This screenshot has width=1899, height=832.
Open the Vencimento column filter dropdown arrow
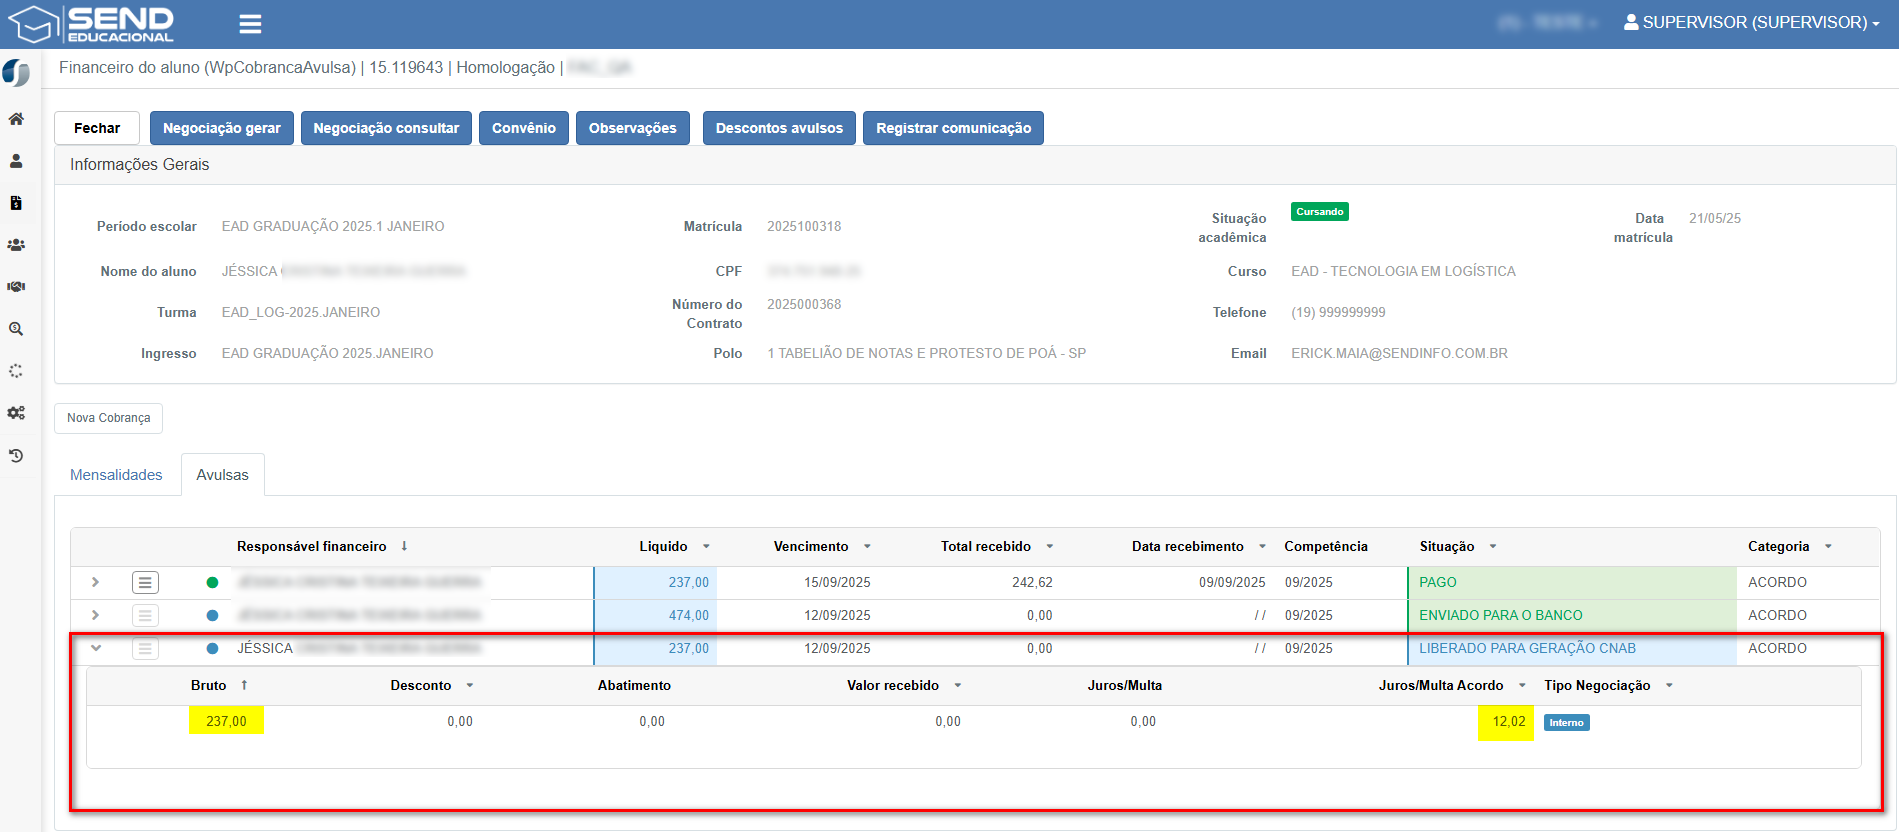click(867, 546)
